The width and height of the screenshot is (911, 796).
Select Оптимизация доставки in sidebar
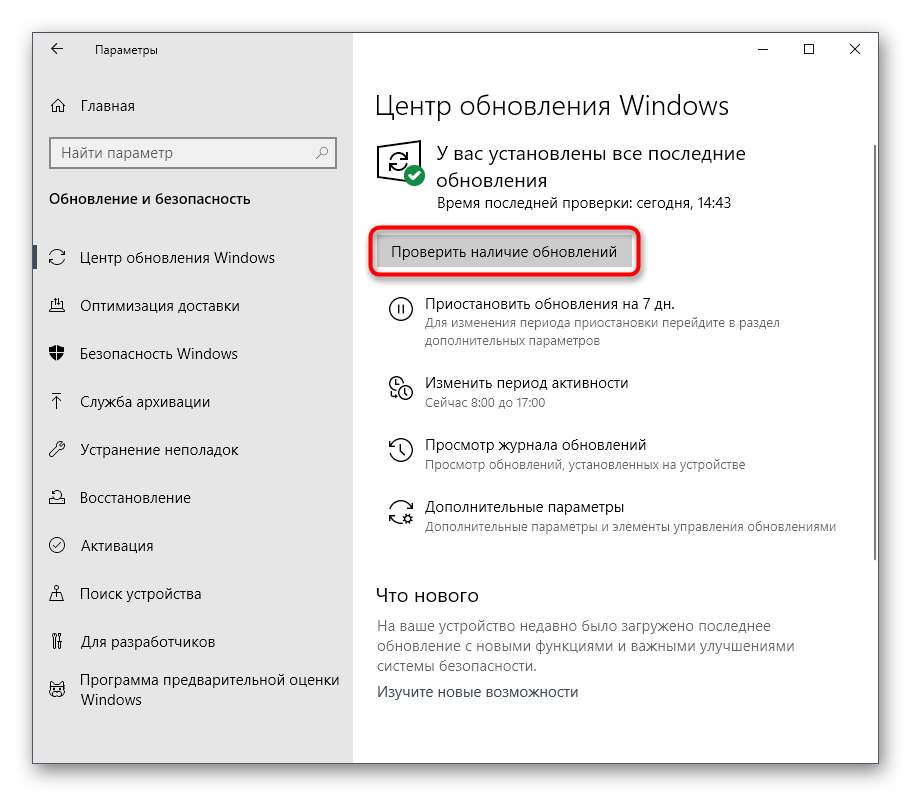pos(160,306)
